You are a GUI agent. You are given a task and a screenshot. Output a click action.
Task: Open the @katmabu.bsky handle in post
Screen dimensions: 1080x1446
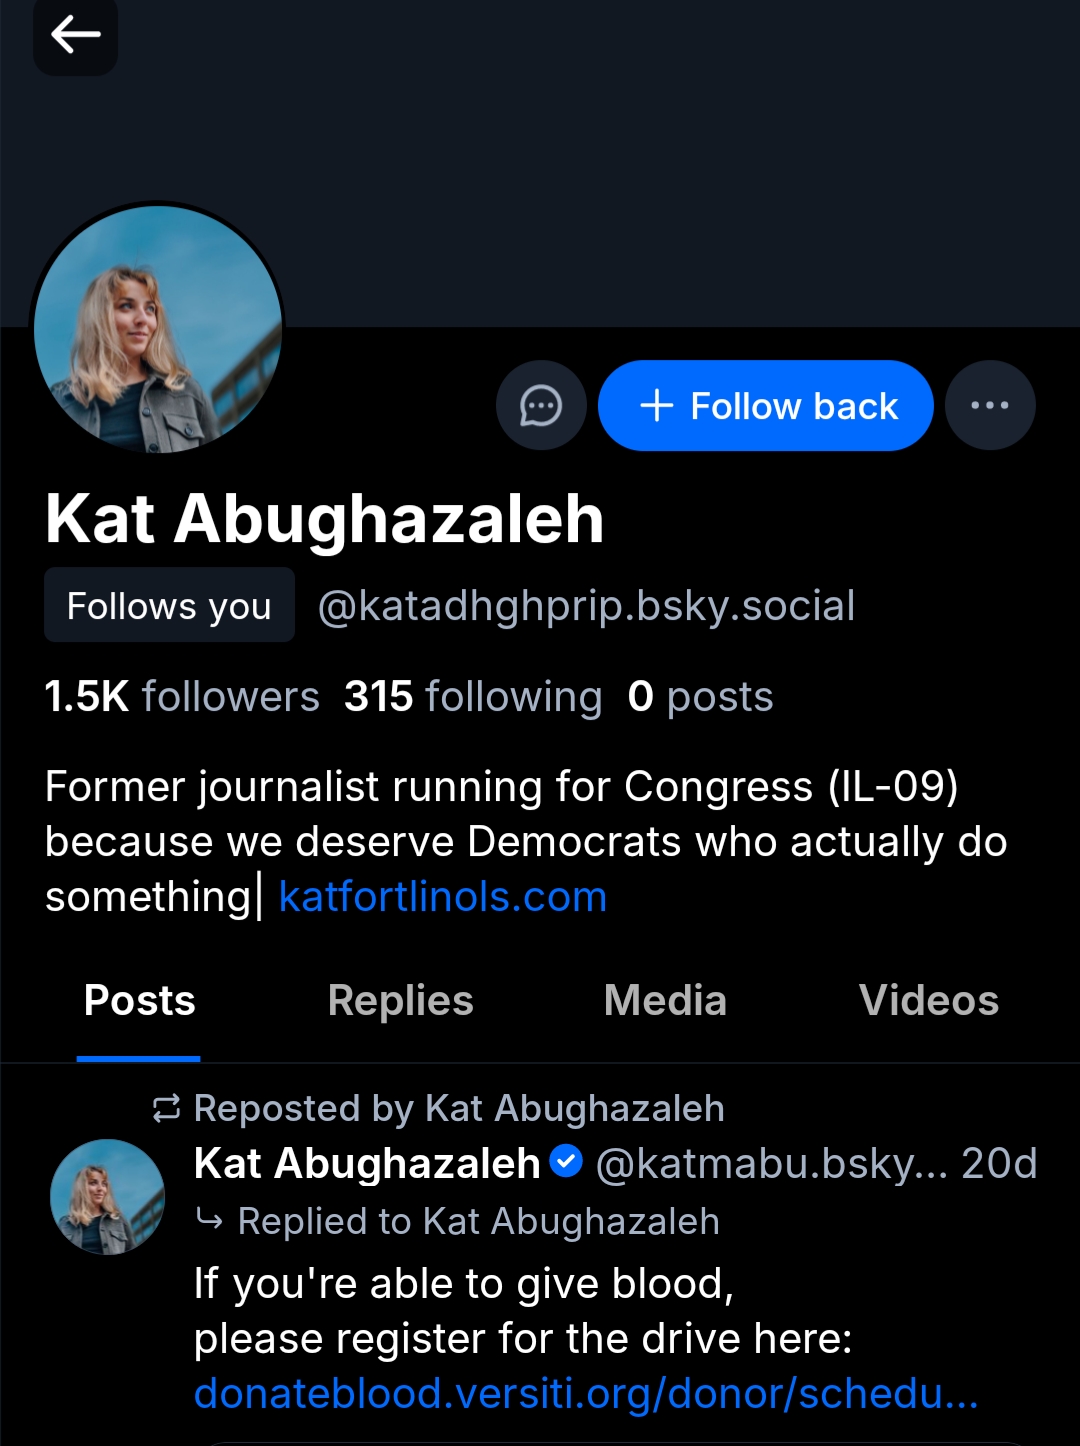[x=770, y=1164]
